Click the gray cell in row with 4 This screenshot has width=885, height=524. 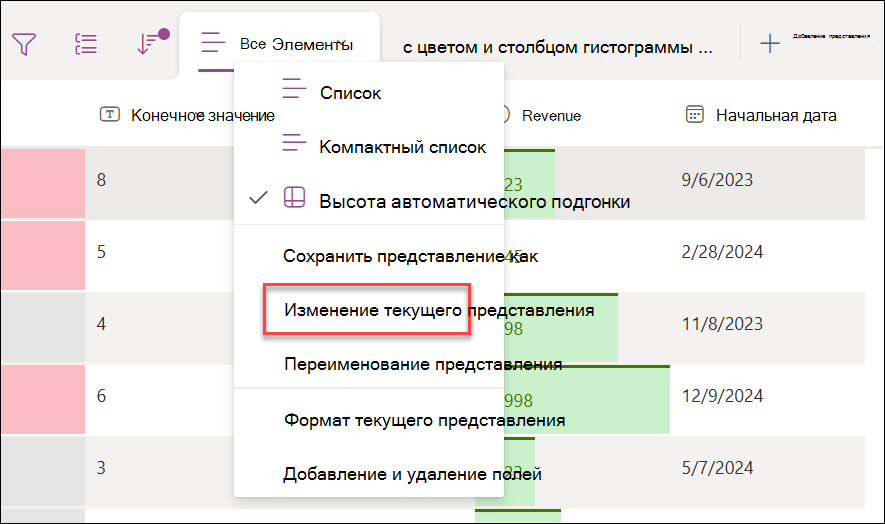[43, 328]
